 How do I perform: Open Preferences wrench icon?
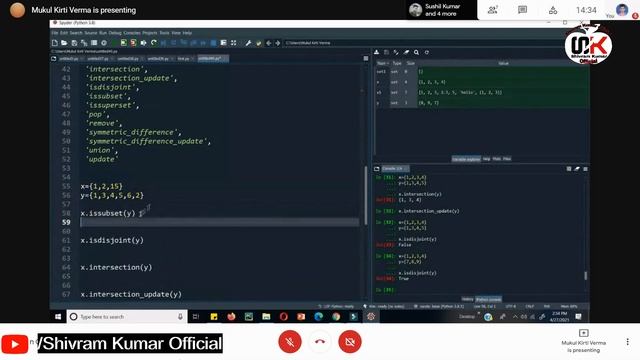[x=248, y=43]
